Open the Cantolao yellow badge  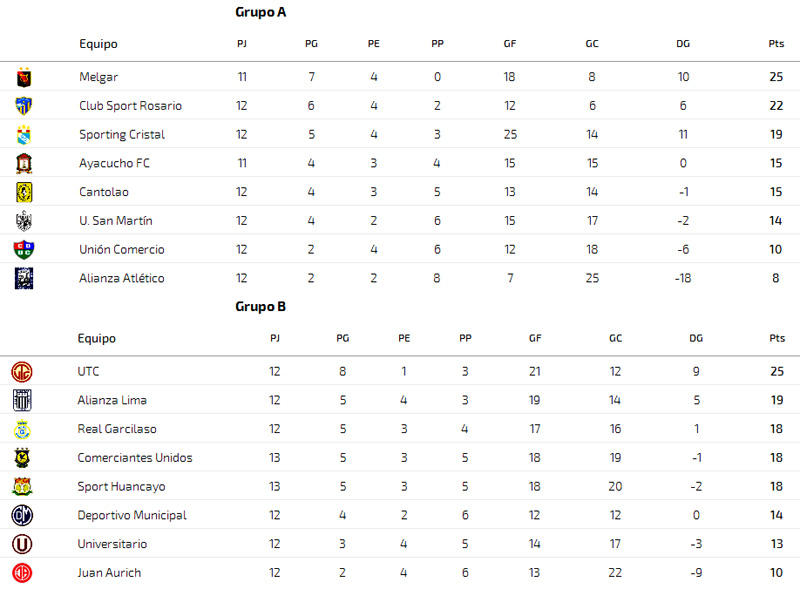pos(24,192)
